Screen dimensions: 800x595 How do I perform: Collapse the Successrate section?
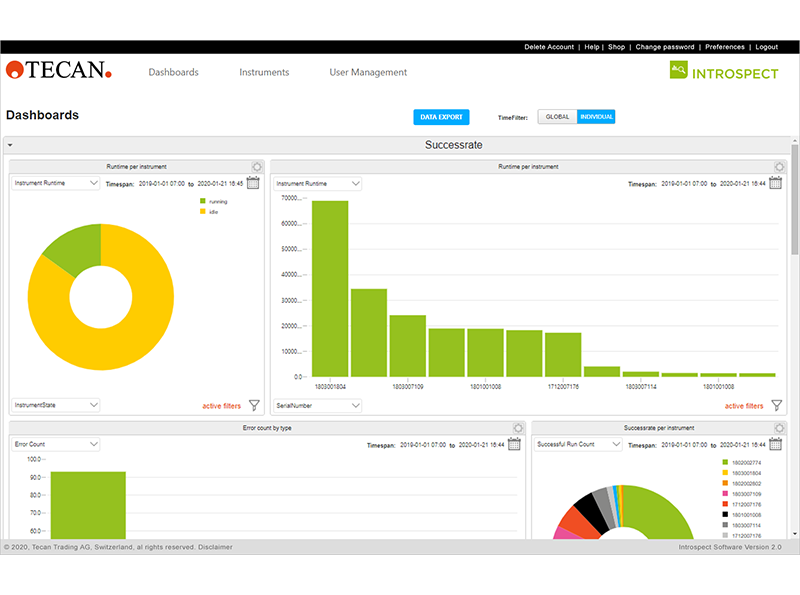pyautogui.click(x=10, y=145)
